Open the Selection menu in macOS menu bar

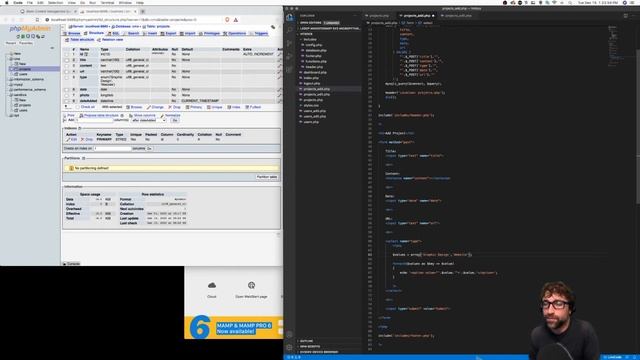pos(56,2)
